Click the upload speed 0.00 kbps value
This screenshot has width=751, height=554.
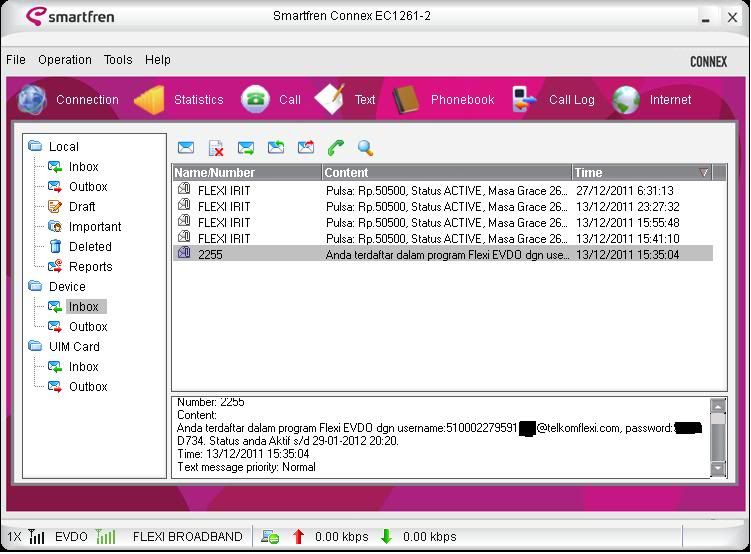coord(341,537)
